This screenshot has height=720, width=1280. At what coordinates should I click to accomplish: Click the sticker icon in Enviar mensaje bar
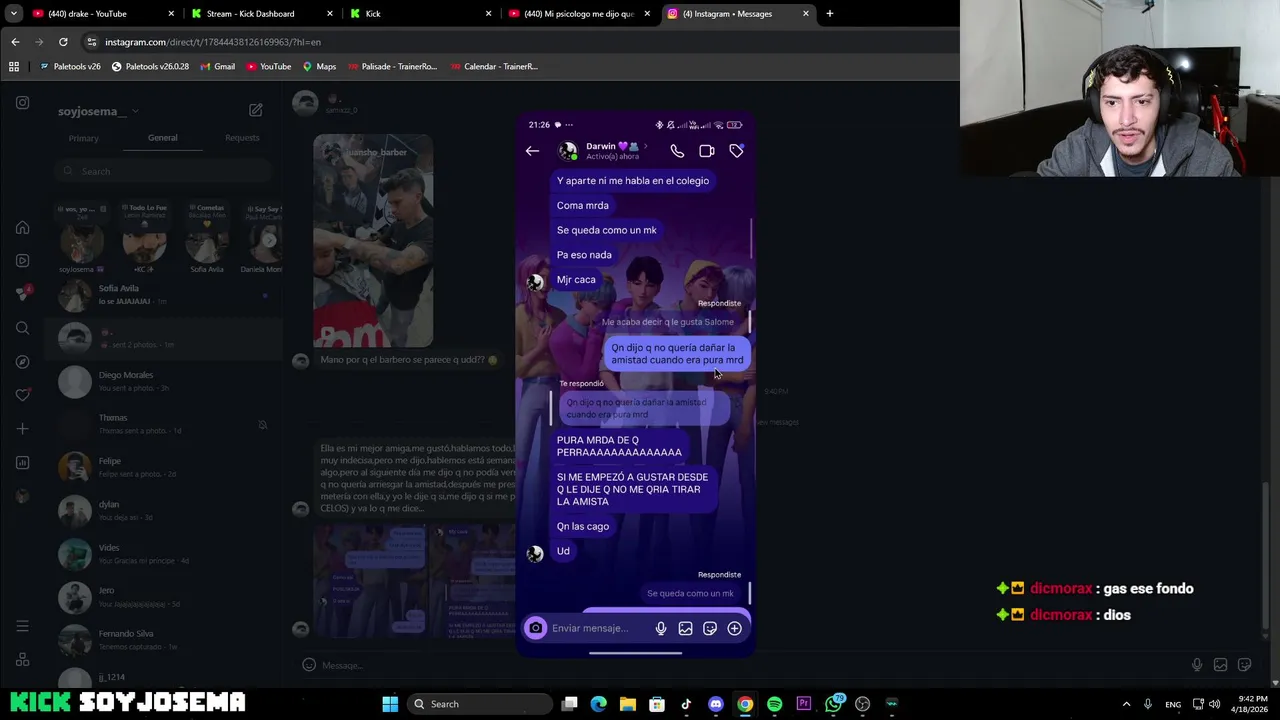pos(710,628)
